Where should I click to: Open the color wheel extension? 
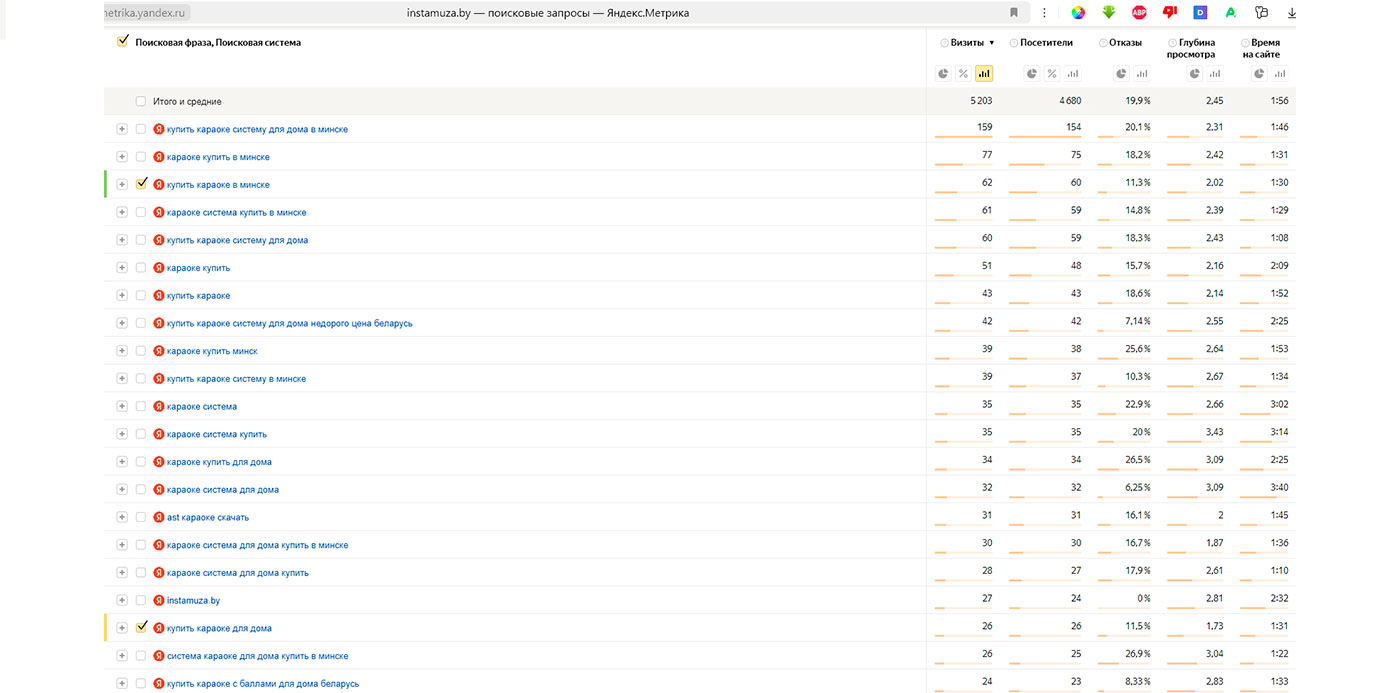[x=1078, y=13]
